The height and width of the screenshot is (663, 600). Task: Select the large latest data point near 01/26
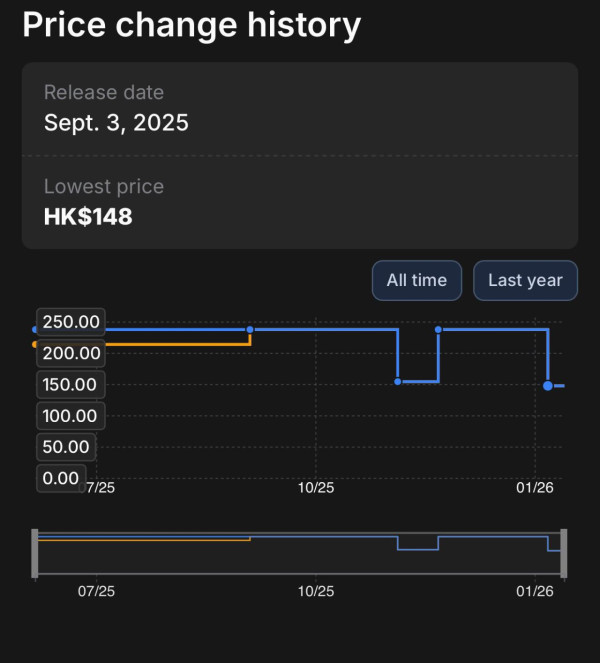pyautogui.click(x=548, y=385)
